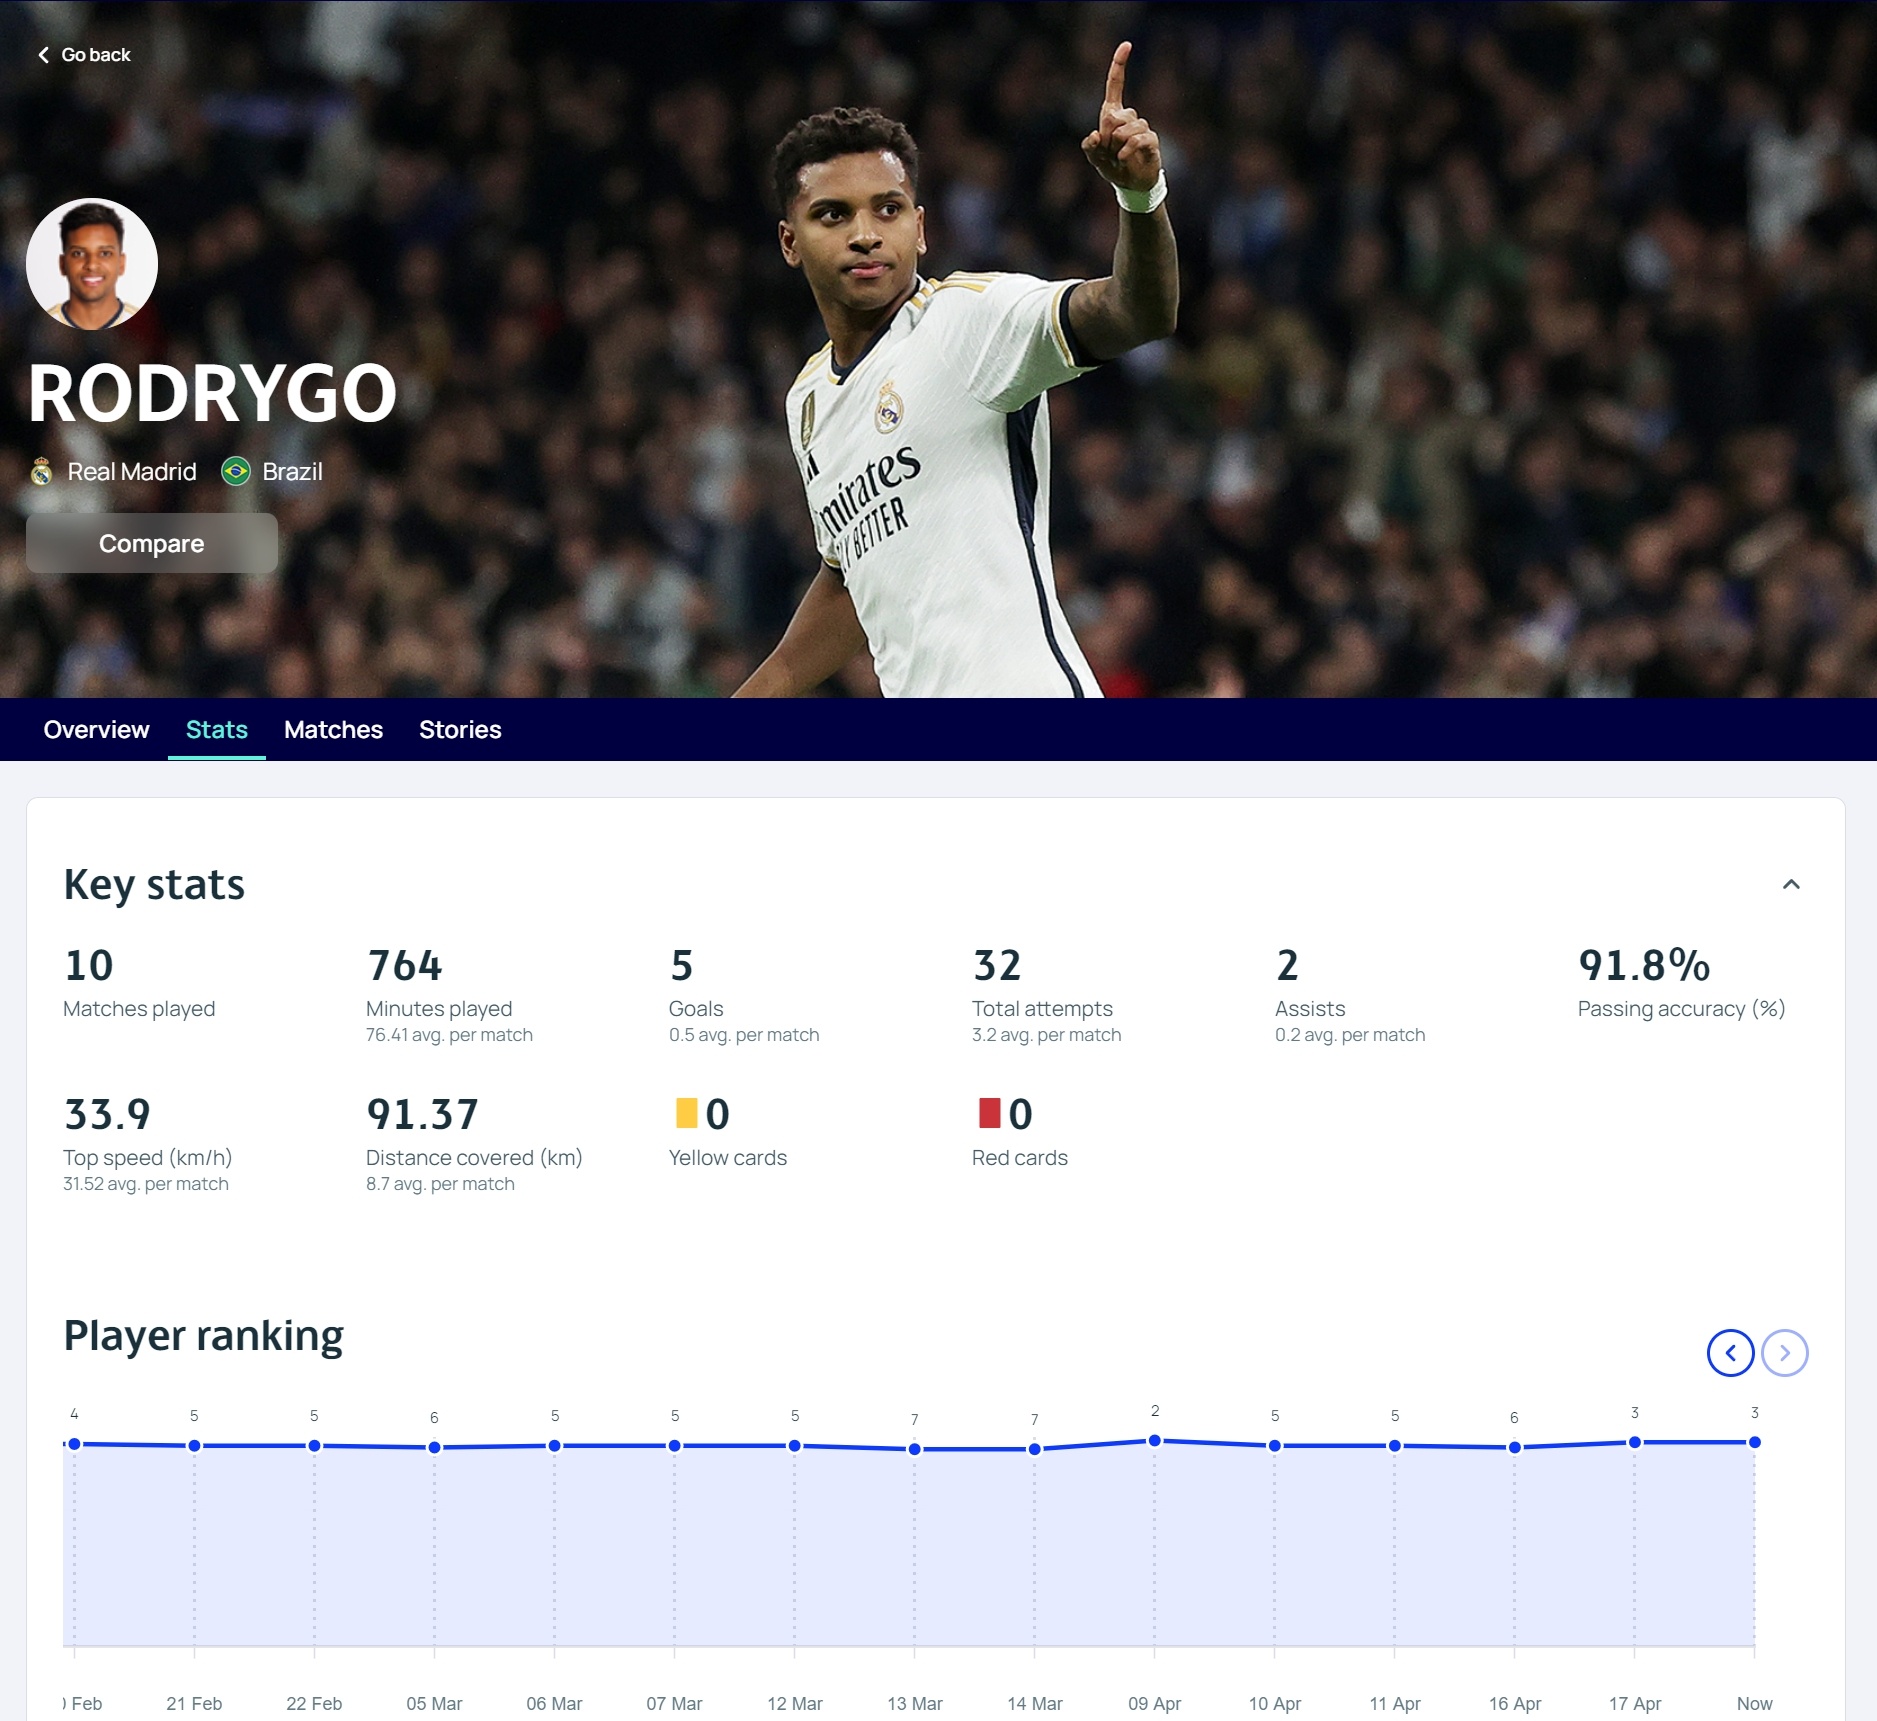This screenshot has width=1877, height=1721.
Task: Click the Real Madrid crest icon
Action: (41, 471)
